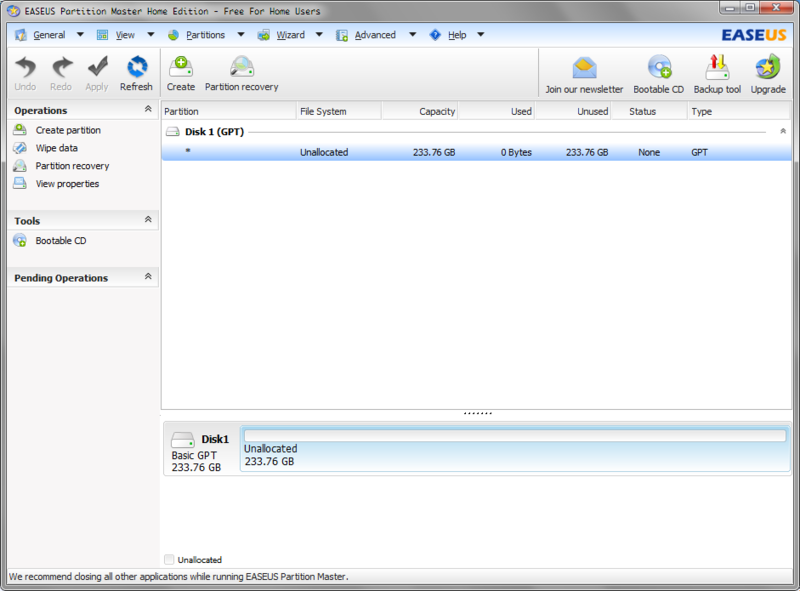The width and height of the screenshot is (800, 591).
Task: Open the Advanced menu
Action: click(375, 35)
